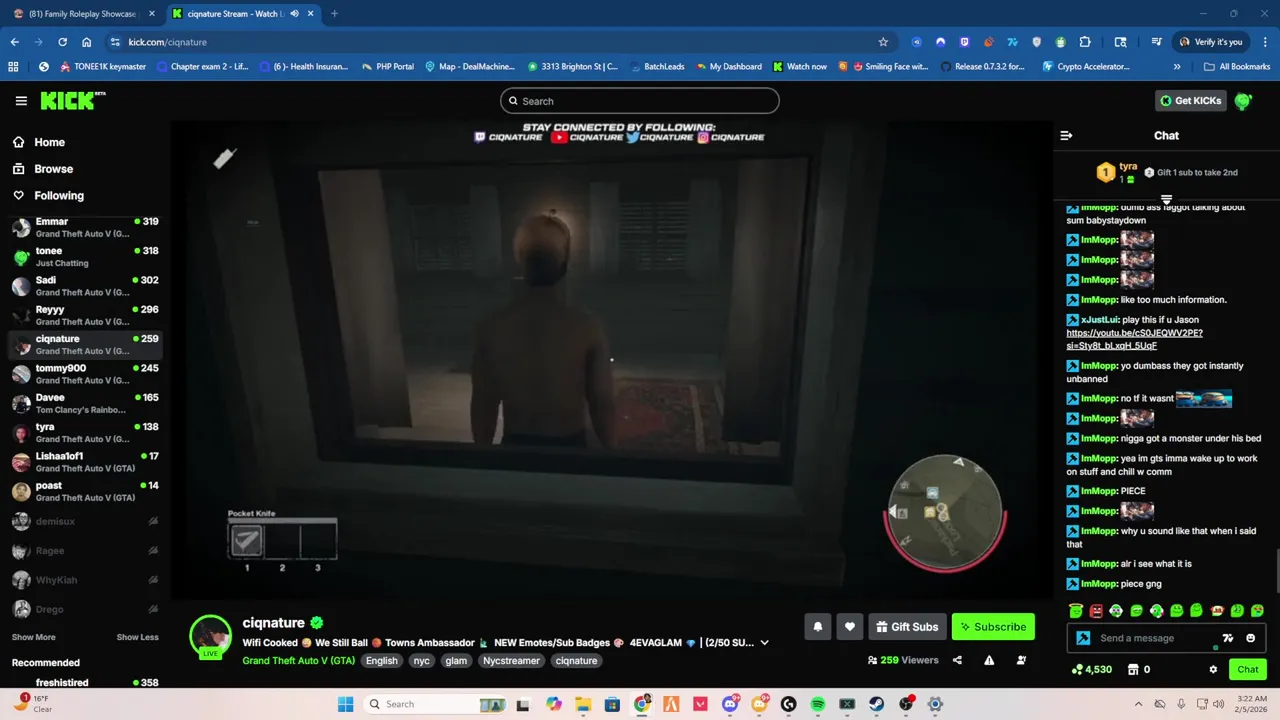Click the Kick search field
Image resolution: width=1280 pixels, height=720 pixels.
click(640, 101)
